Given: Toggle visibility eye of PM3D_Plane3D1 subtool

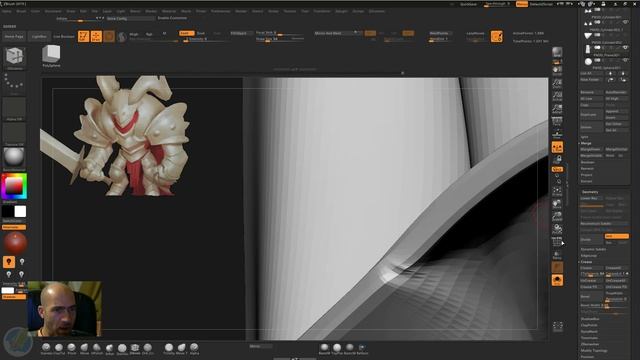Looking at the screenshot, I should pos(625,47).
